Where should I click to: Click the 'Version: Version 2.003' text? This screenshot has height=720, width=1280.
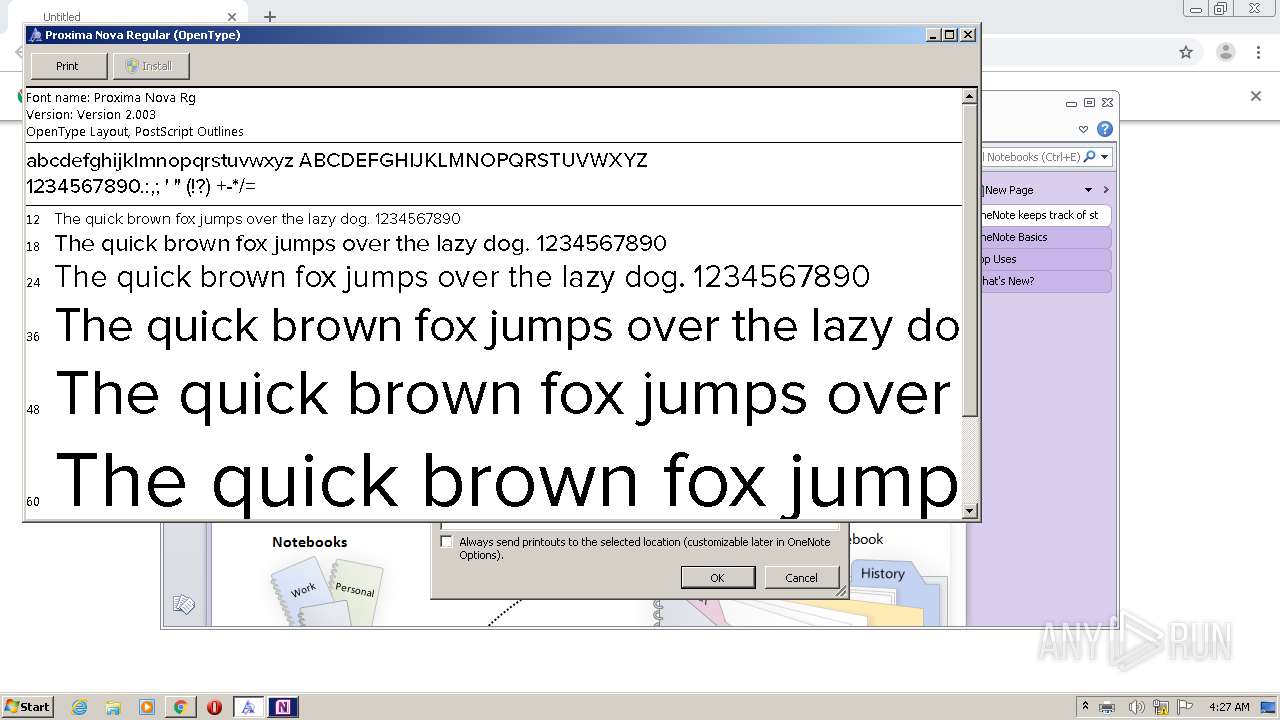[91, 115]
